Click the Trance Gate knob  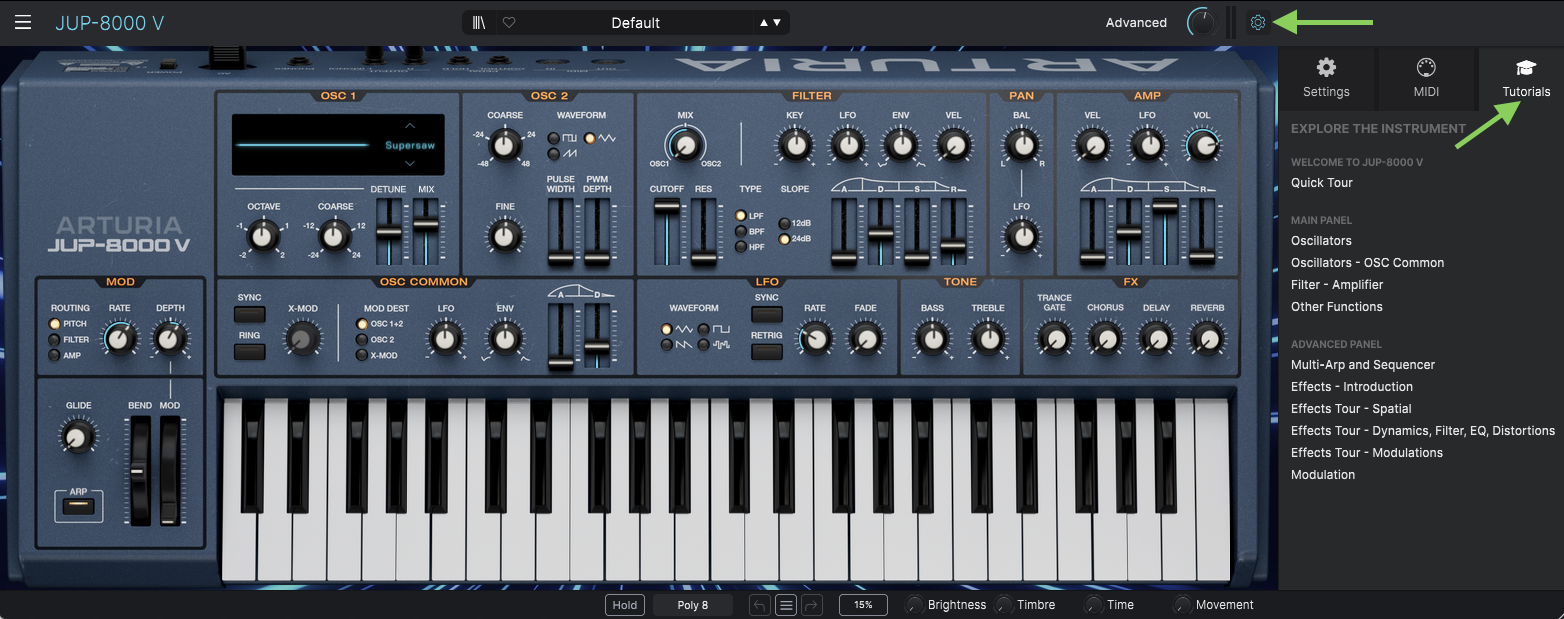(x=1054, y=340)
